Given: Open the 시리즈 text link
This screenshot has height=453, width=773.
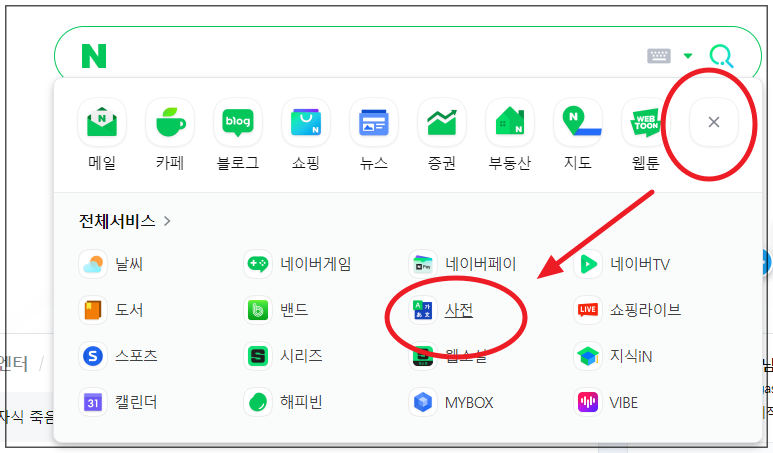Looking at the screenshot, I should [x=301, y=356].
